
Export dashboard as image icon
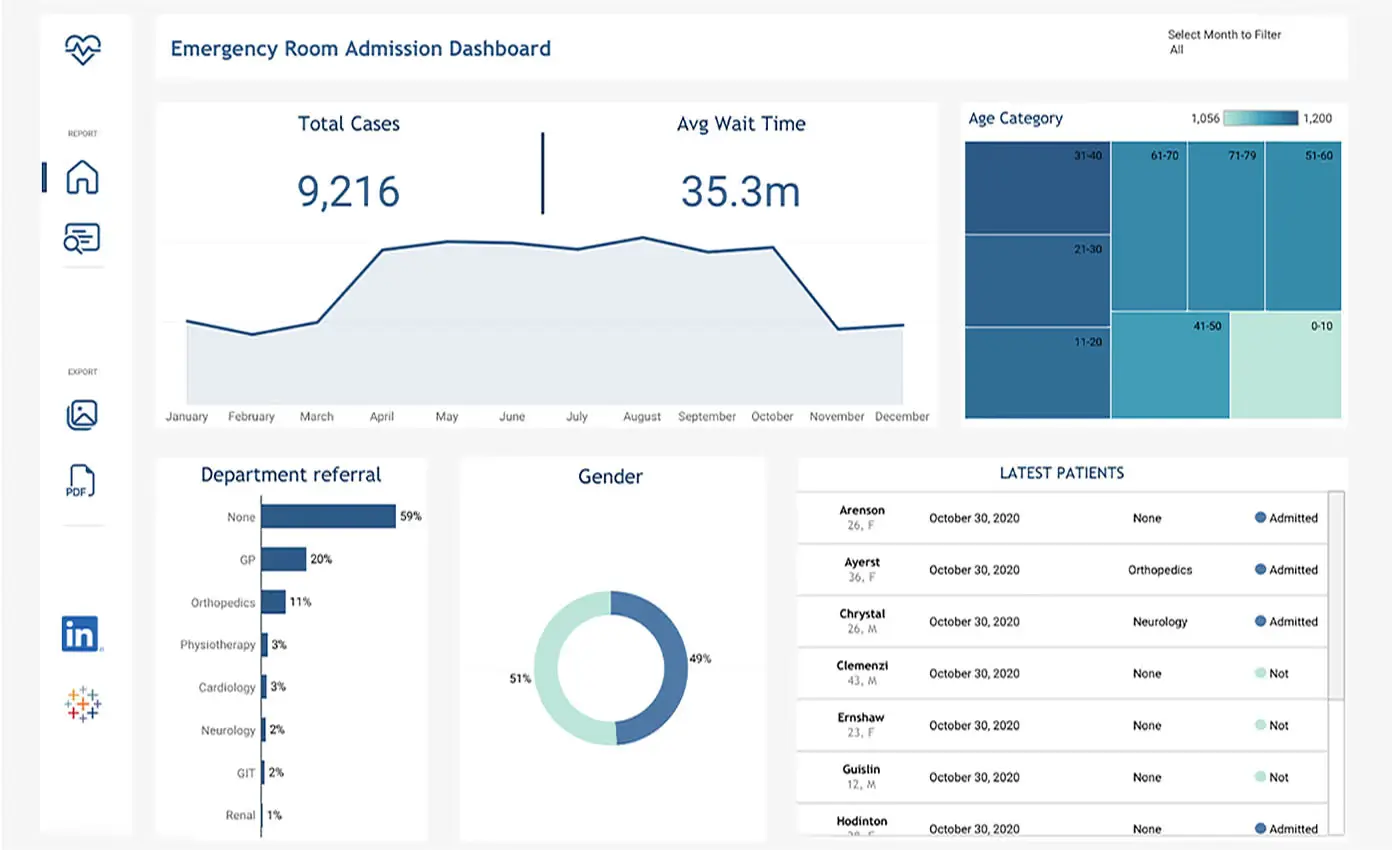(x=82, y=414)
